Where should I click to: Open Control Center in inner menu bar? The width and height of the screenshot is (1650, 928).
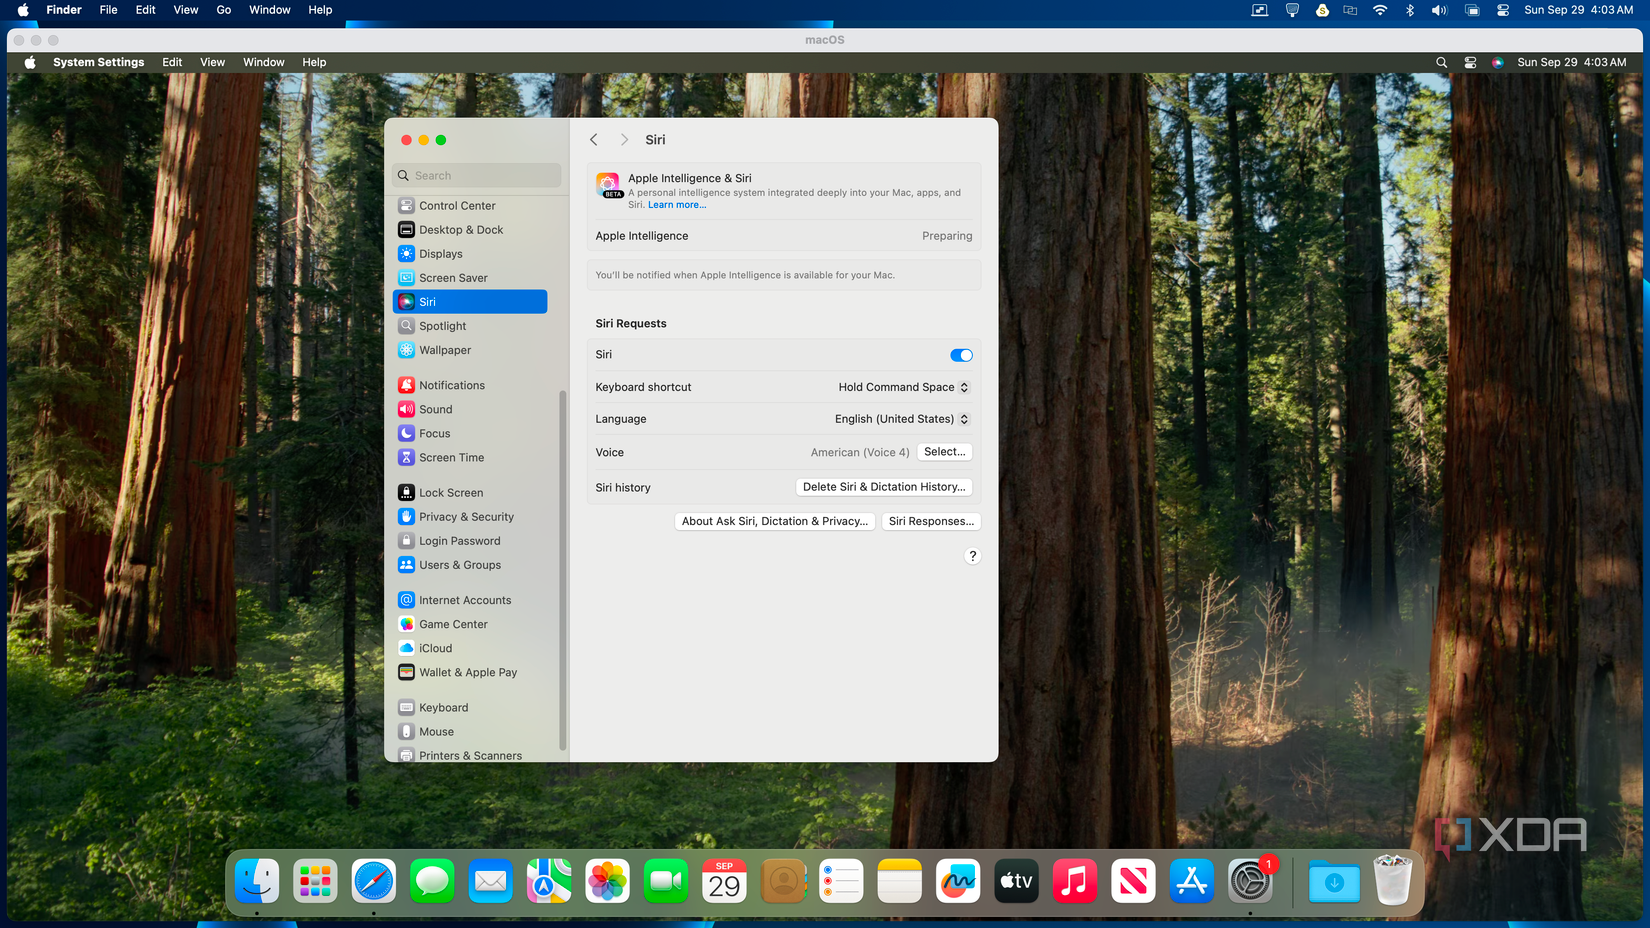point(1470,62)
